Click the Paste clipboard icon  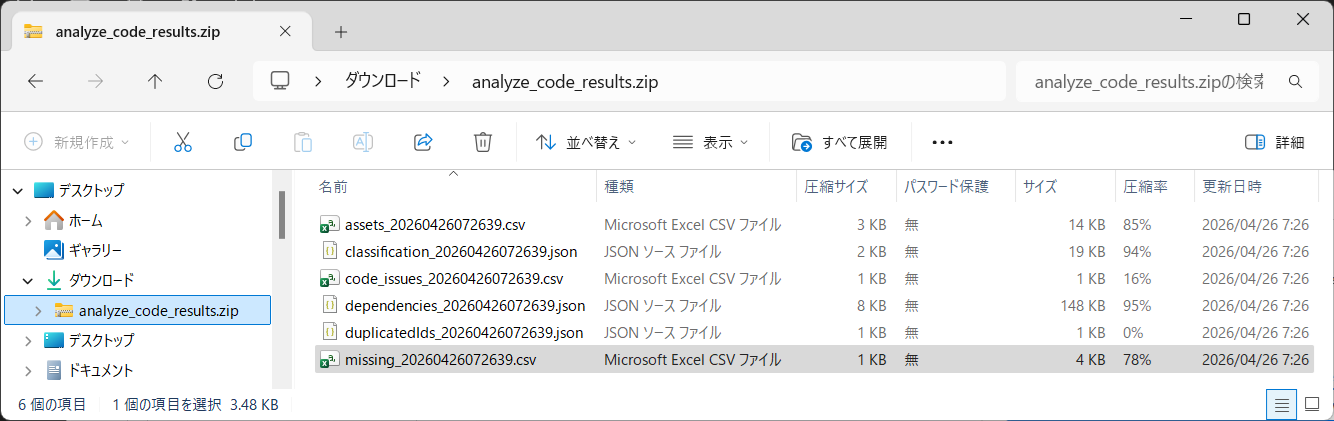[x=302, y=142]
